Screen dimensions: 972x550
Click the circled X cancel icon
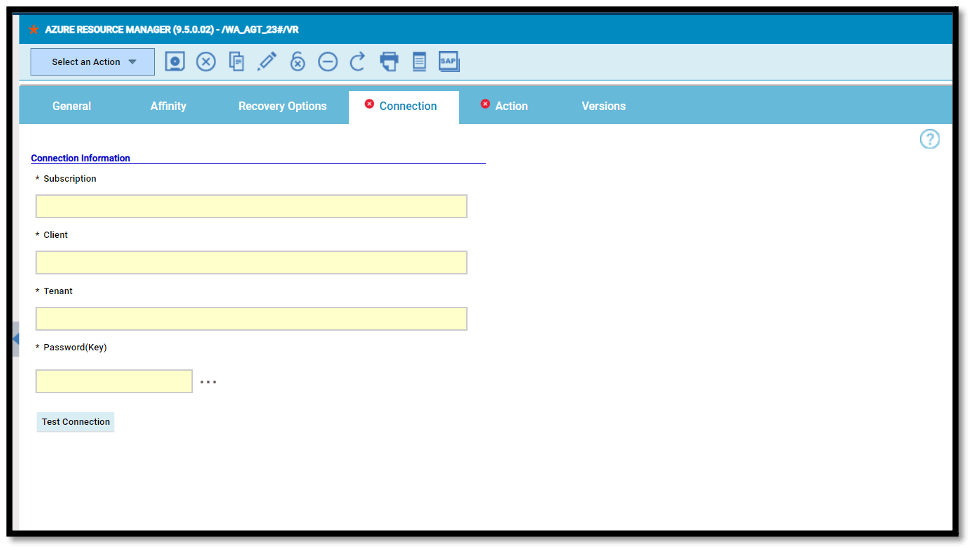206,62
